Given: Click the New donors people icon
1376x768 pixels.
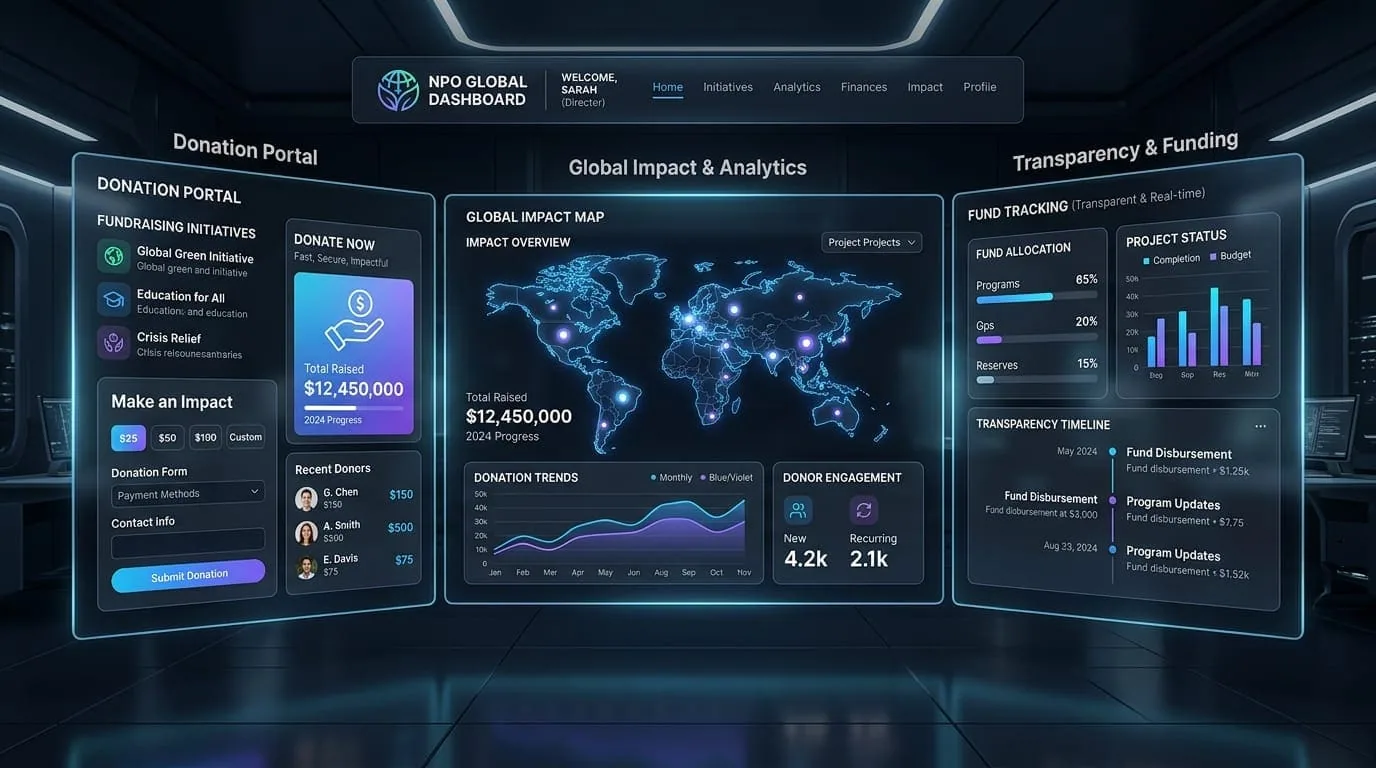Looking at the screenshot, I should pyautogui.click(x=798, y=510).
